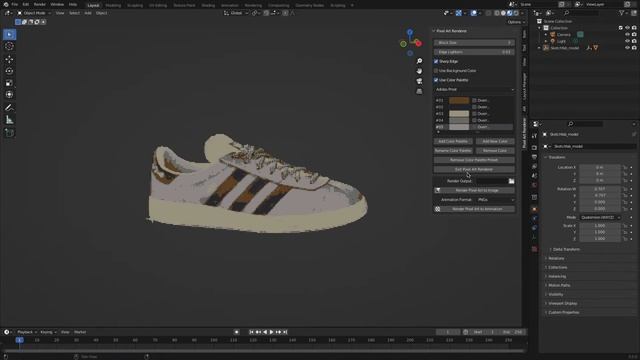Screen dimensions: 640x360
Task: Click the viewport zoom magnifier icon
Action: tap(419, 61)
